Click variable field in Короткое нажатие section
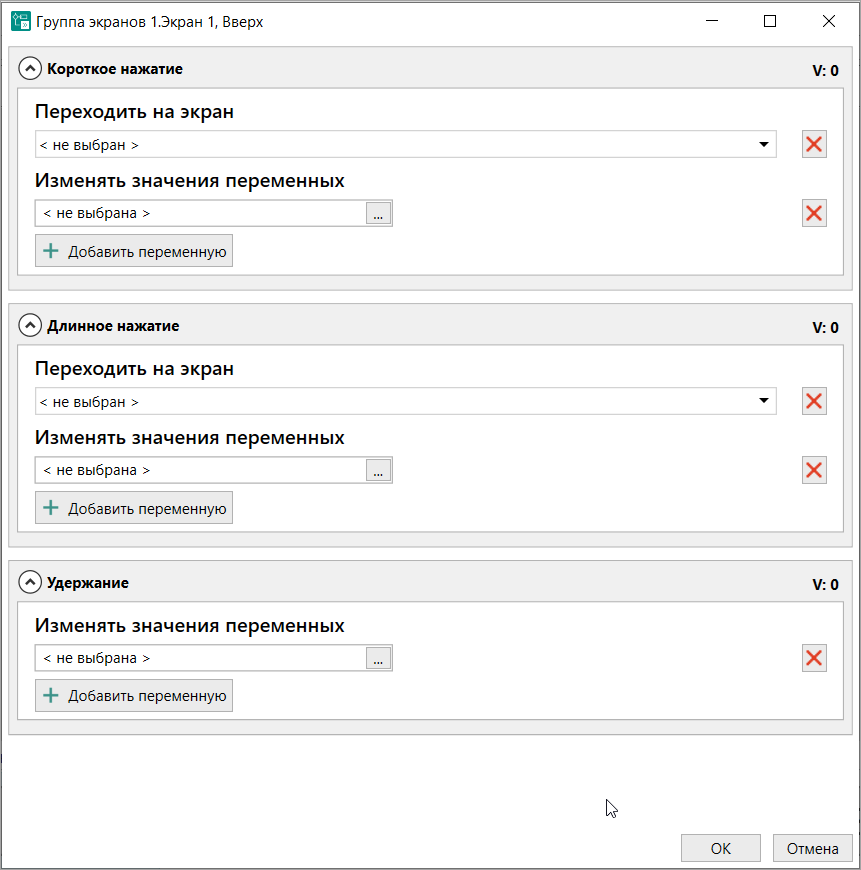Viewport: 861px width, 870px height. (200, 213)
